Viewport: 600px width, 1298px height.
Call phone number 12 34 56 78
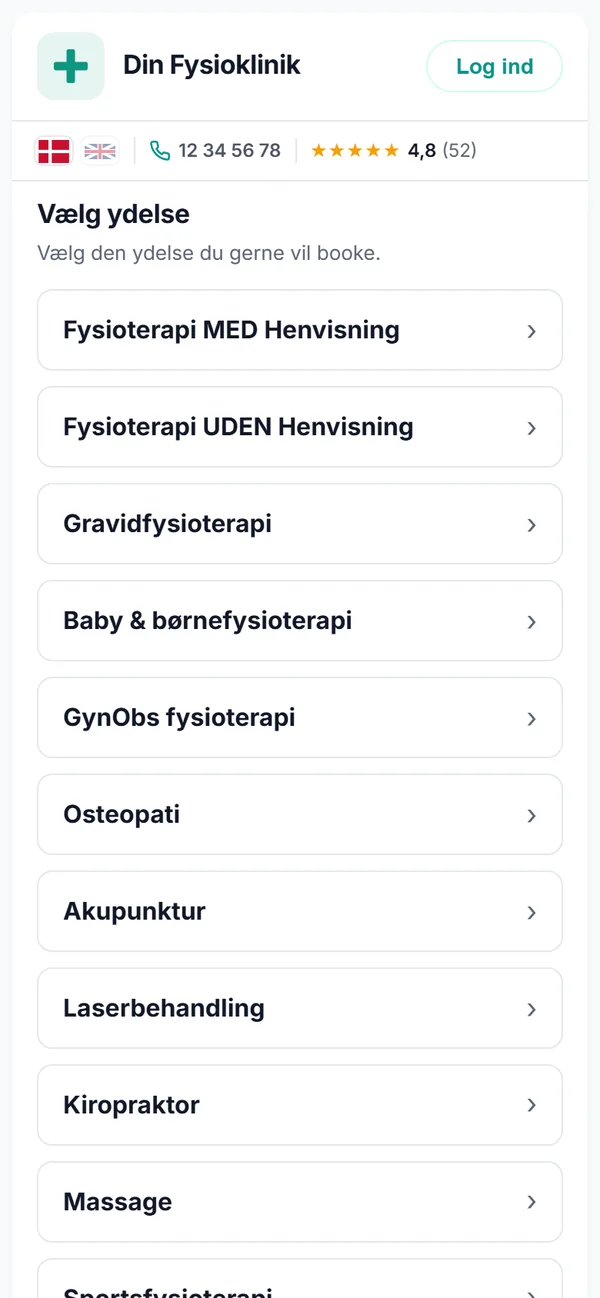pyautogui.click(x=229, y=151)
